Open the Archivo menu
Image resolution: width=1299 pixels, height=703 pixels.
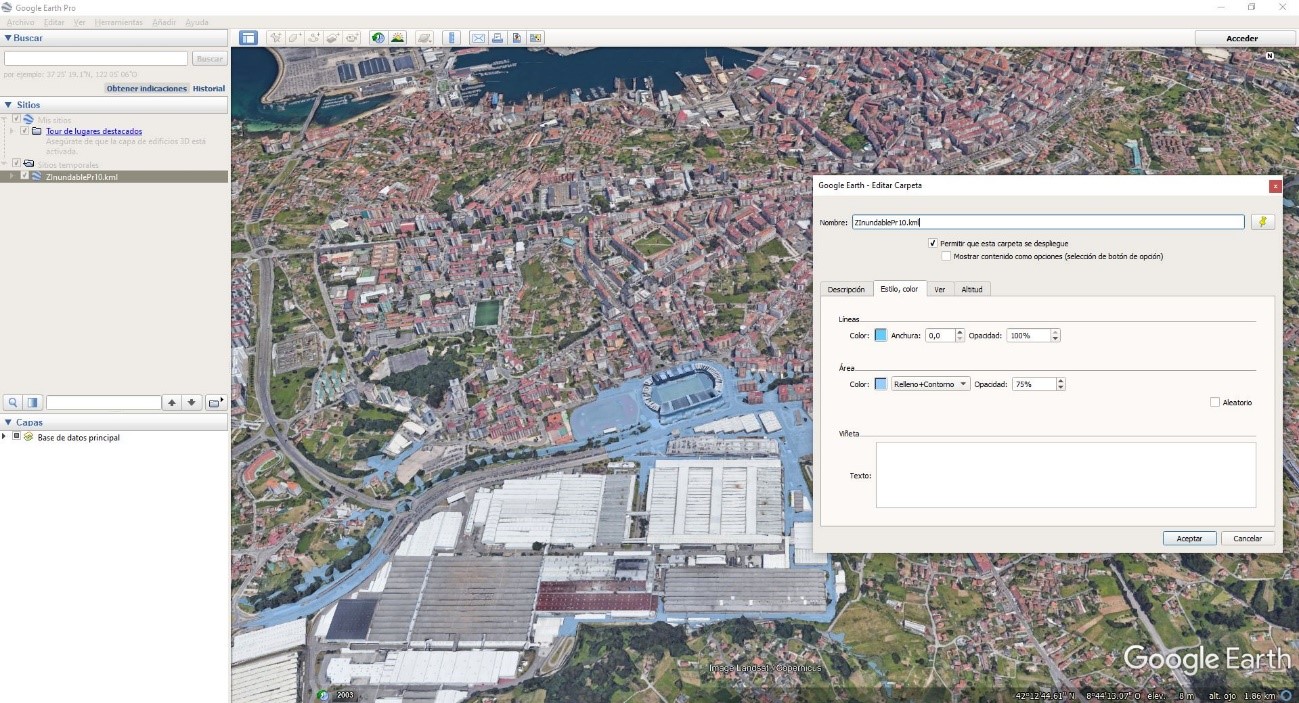point(20,22)
